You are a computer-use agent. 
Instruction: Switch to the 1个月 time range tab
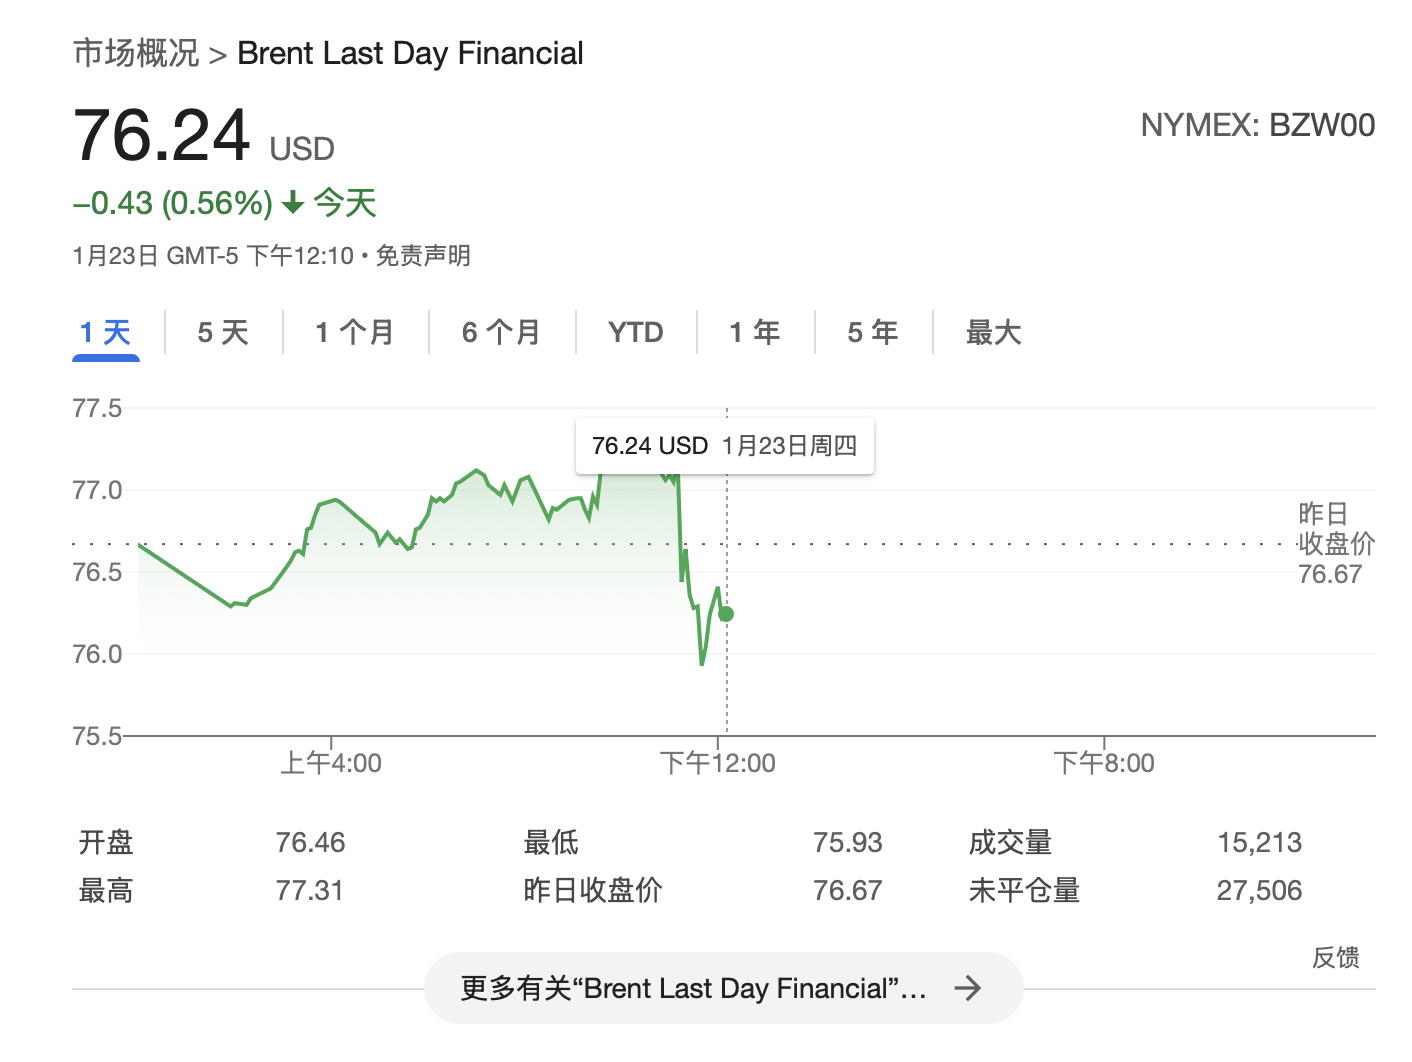click(x=354, y=332)
